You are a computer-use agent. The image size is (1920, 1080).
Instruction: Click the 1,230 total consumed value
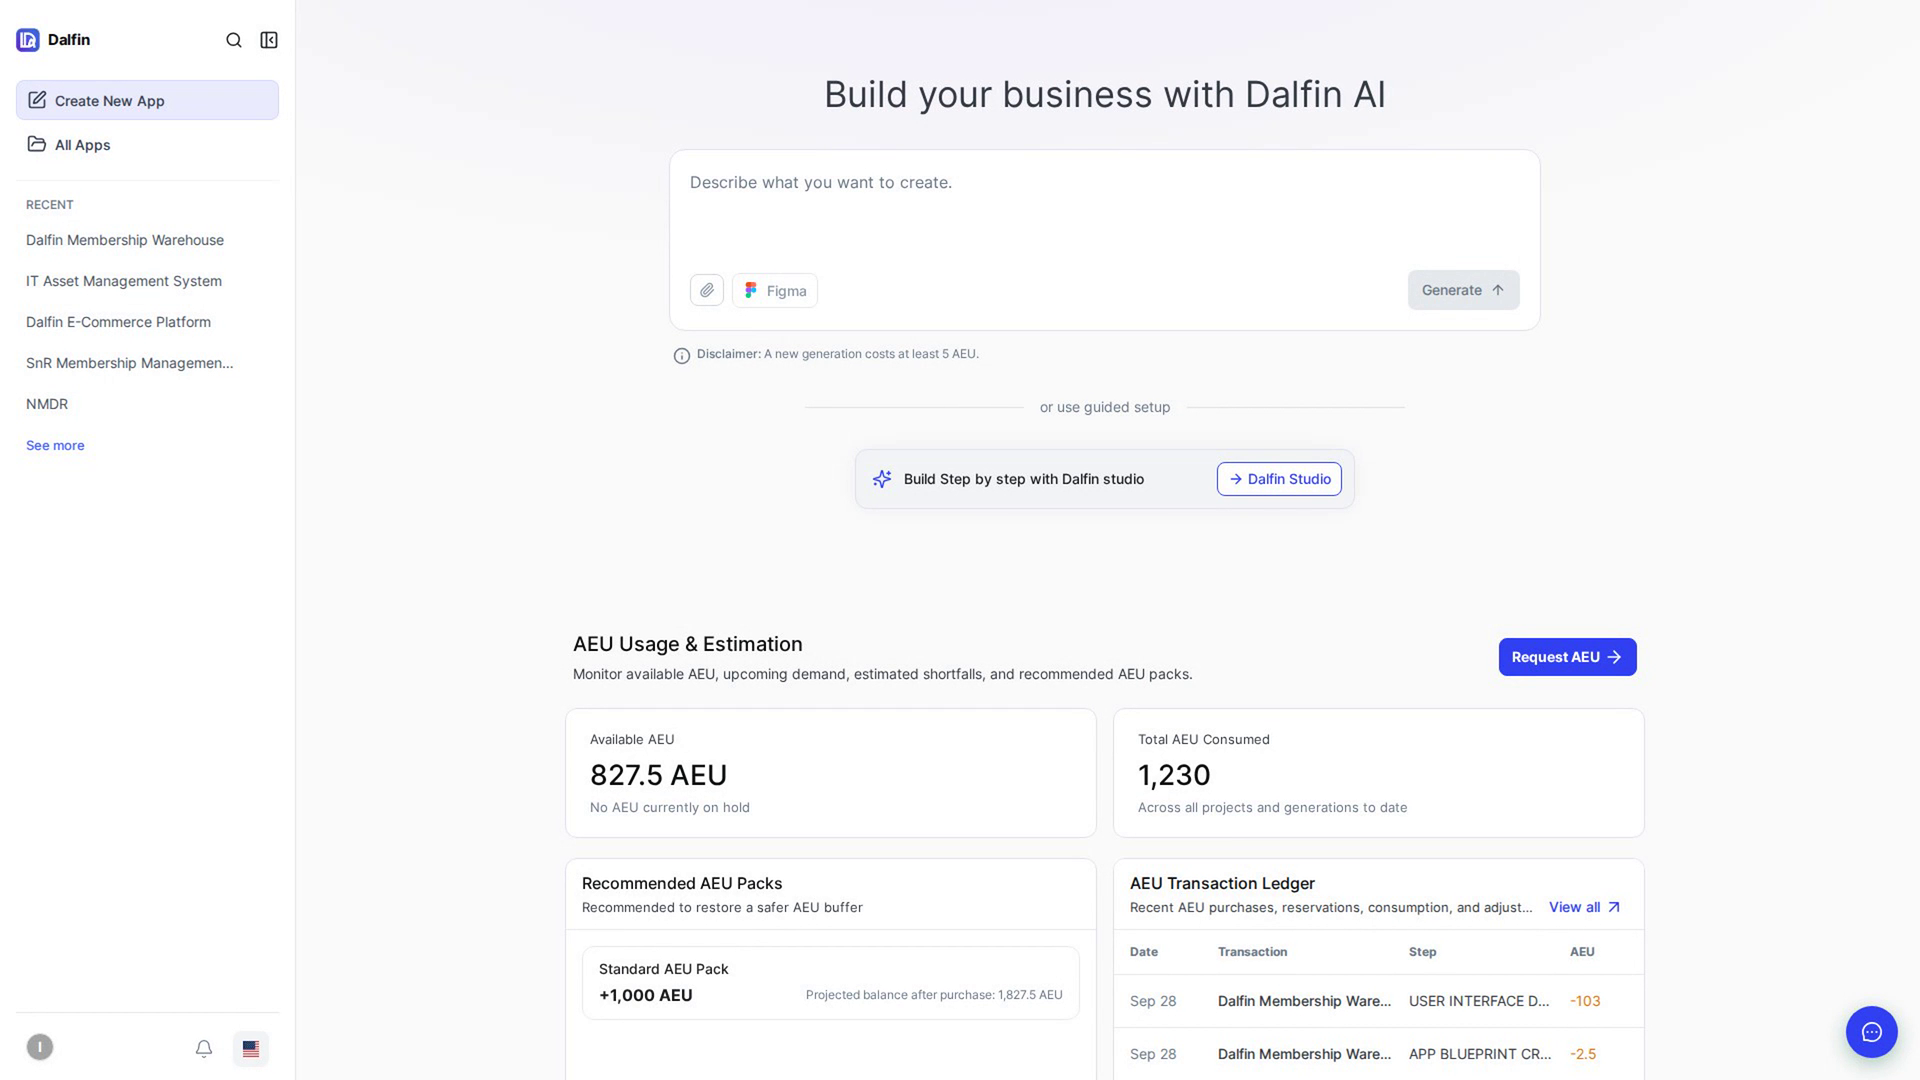coord(1174,775)
